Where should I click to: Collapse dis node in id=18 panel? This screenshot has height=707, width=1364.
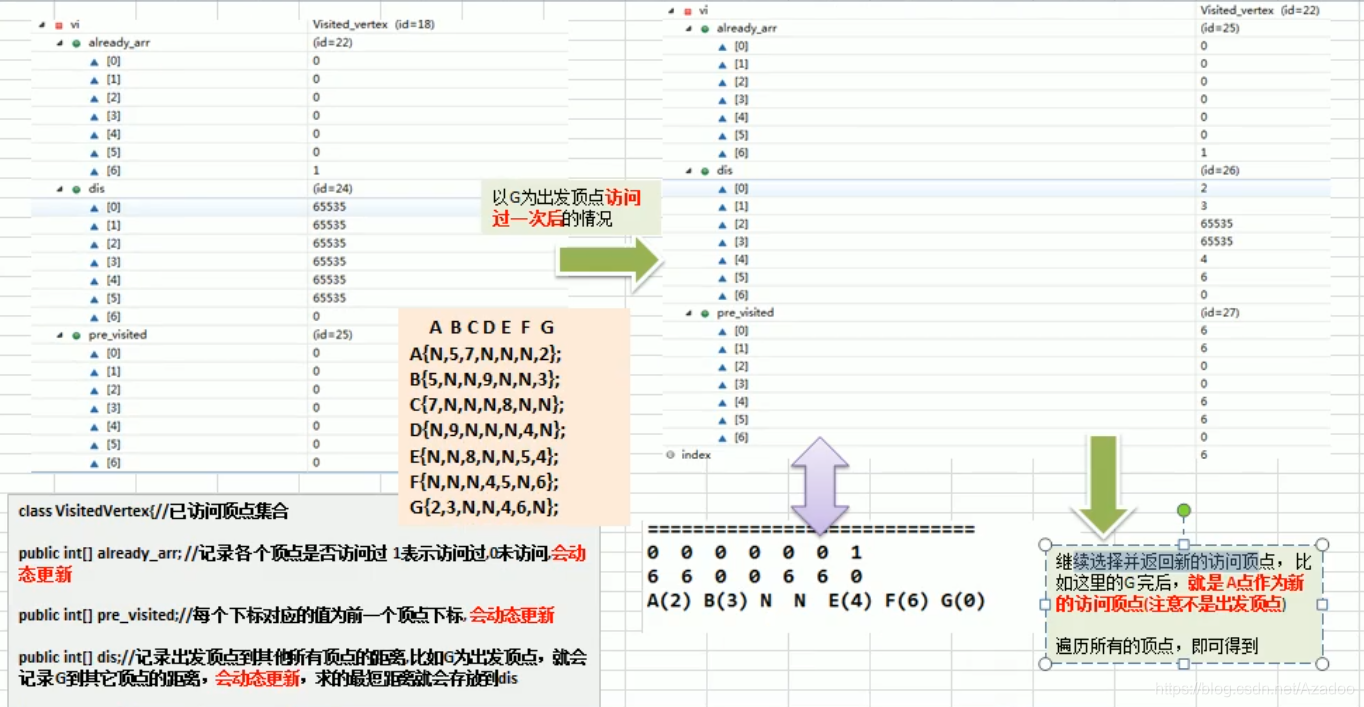click(60, 188)
